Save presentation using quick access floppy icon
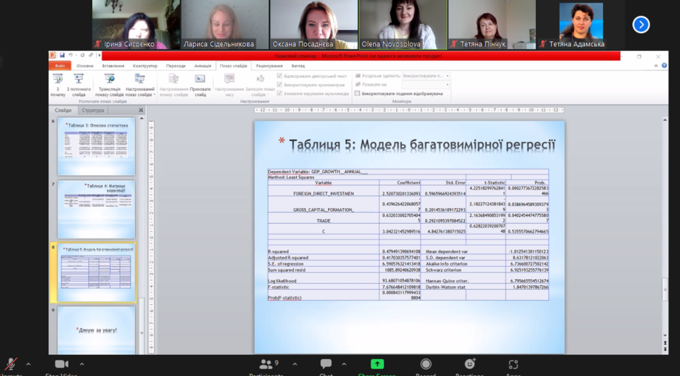The height and width of the screenshot is (376, 680). click(x=62, y=56)
